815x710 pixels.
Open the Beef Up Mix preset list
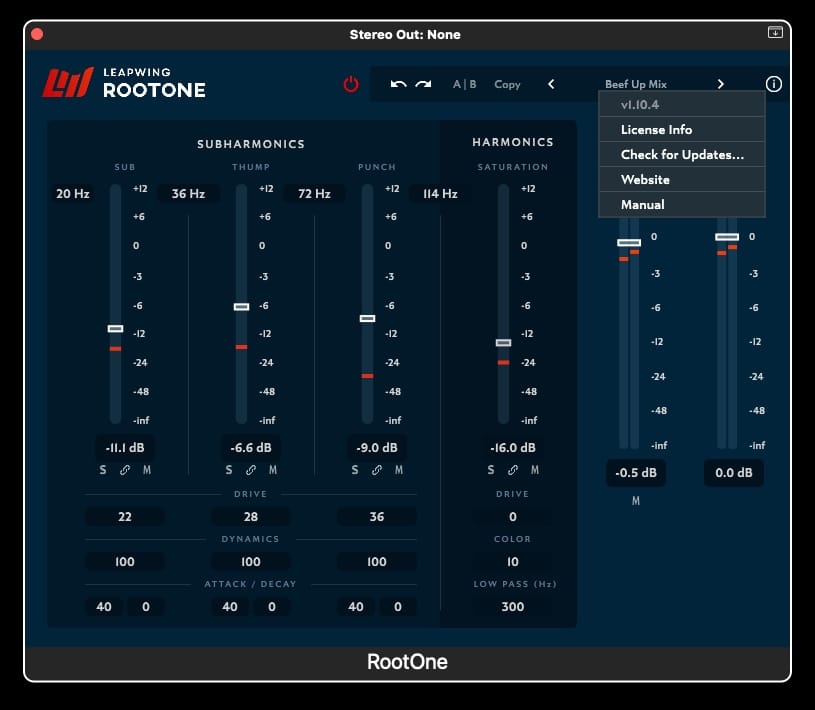point(636,84)
